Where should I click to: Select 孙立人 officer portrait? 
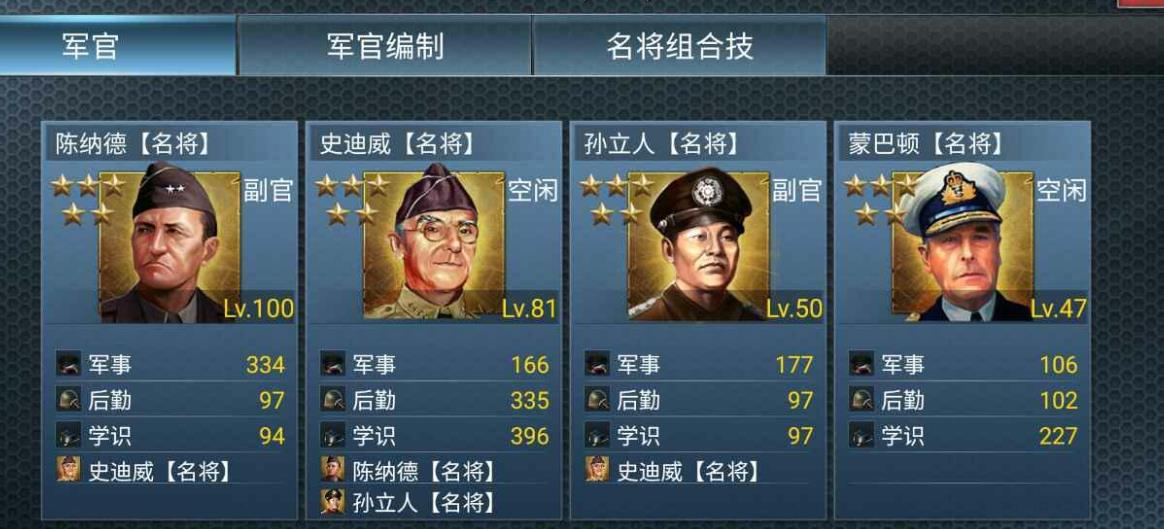click(699, 244)
